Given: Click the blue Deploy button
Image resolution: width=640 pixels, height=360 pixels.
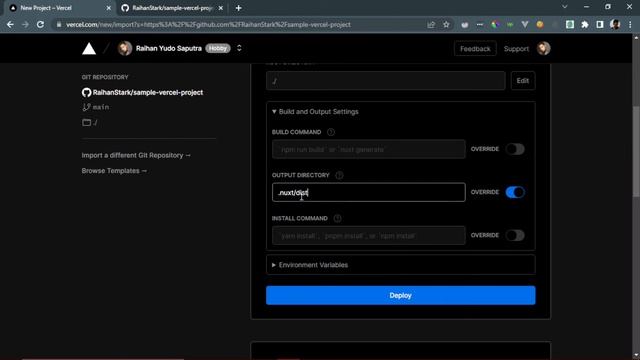Looking at the screenshot, I should coord(400,295).
